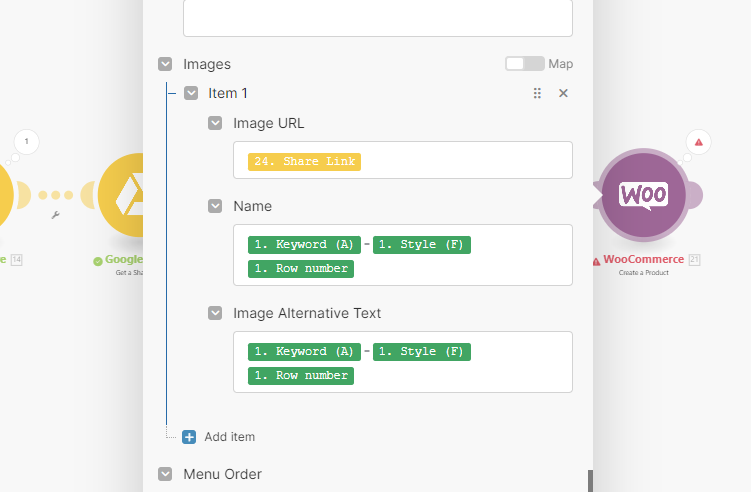Viewport: 751px width, 492px height.
Task: Collapse the Image URL field
Action: tap(215, 123)
